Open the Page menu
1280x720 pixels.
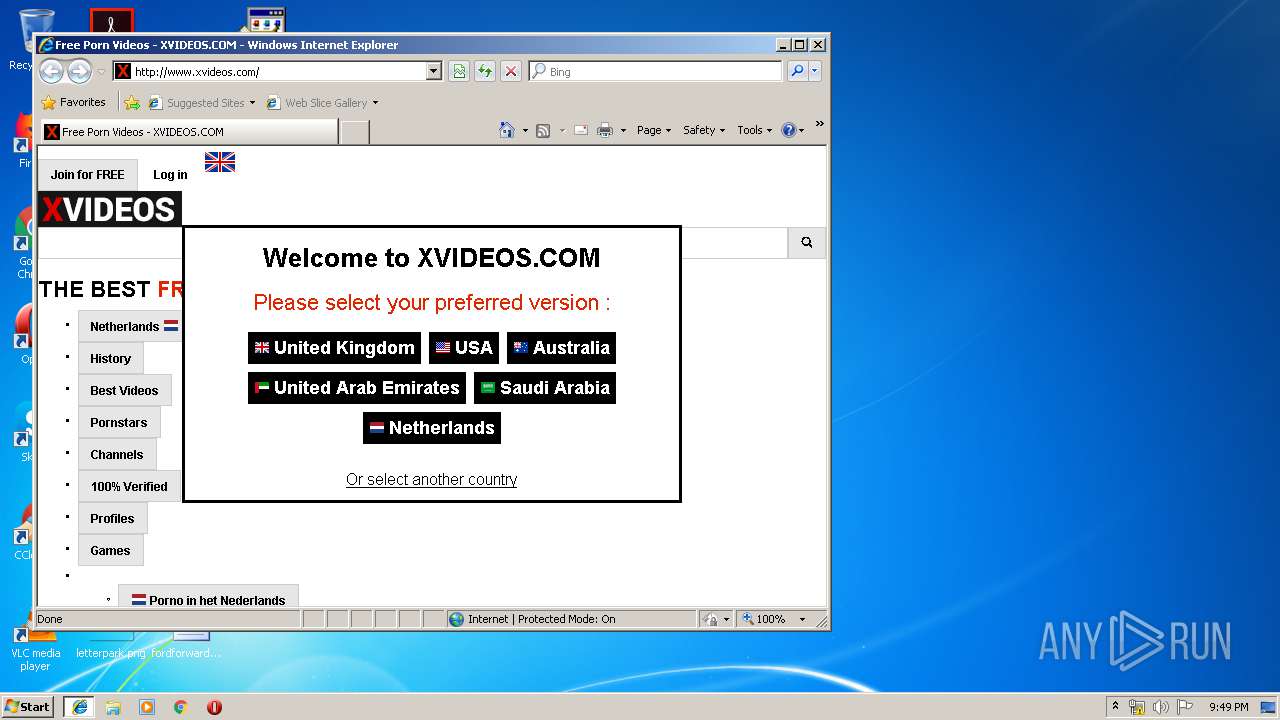(x=654, y=130)
